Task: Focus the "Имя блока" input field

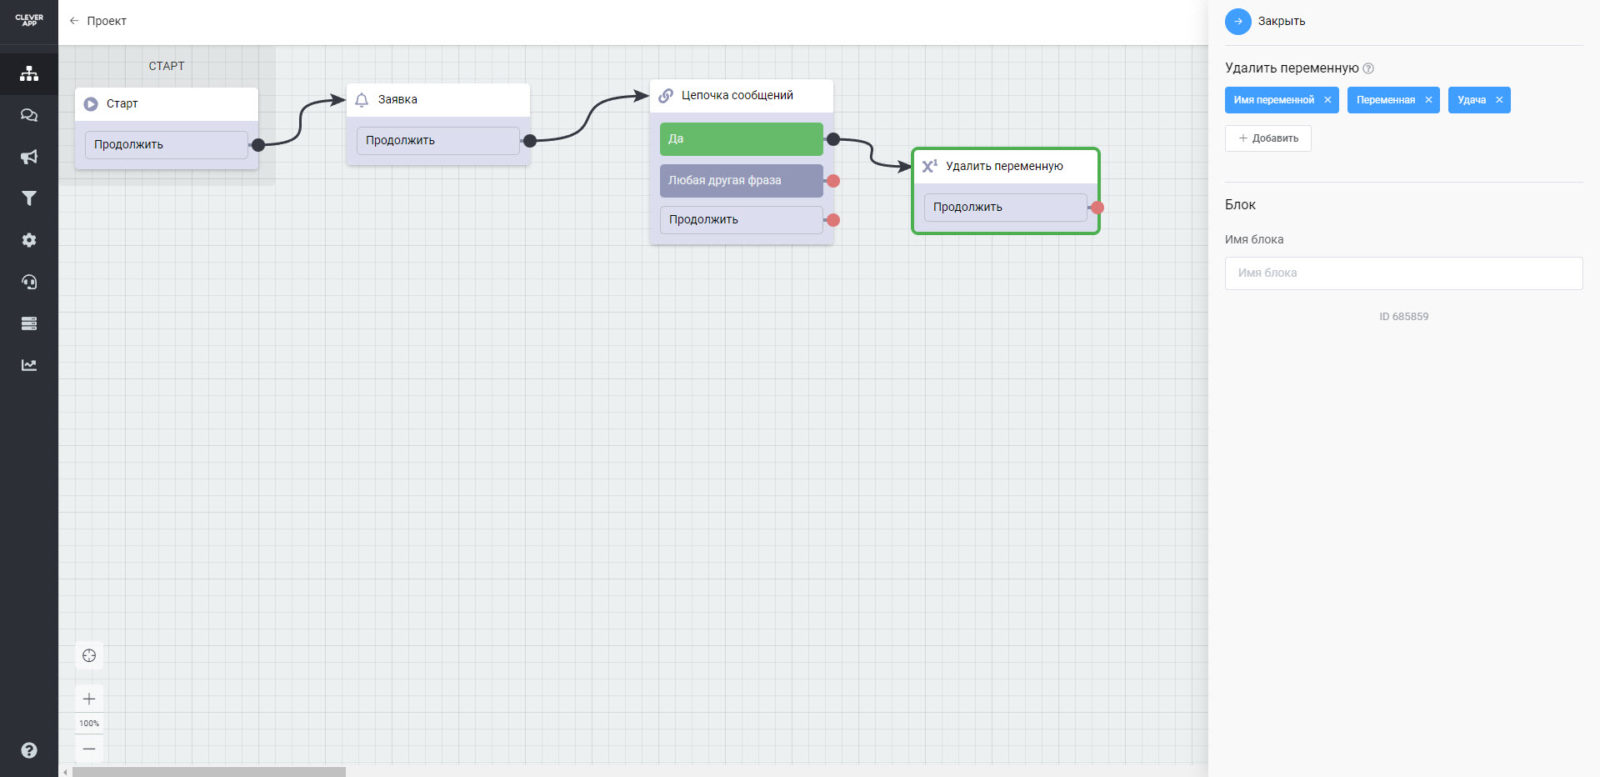Action: click(1403, 273)
